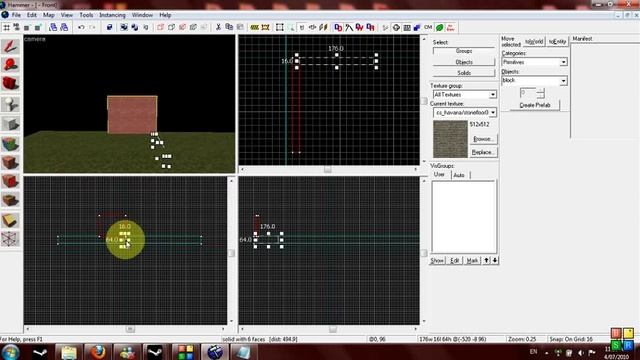
Task: Select the Vertex manipulation tool
Action: (x=10, y=239)
